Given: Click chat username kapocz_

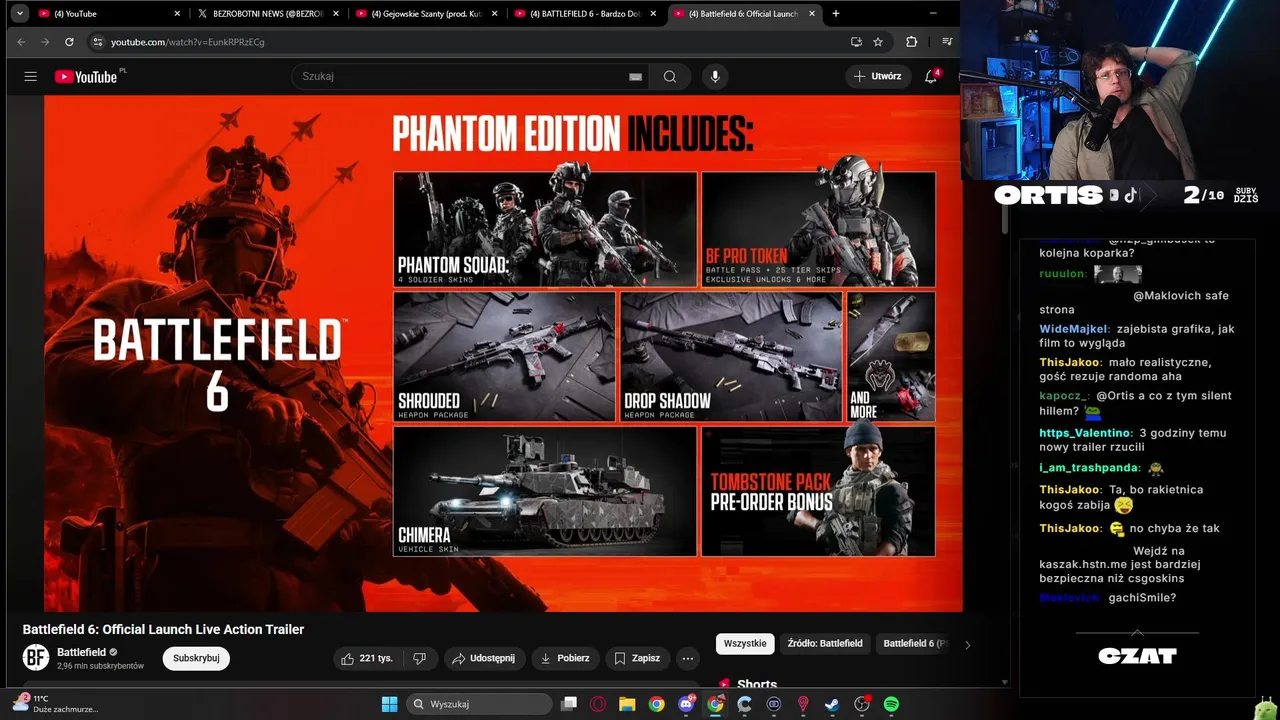Looking at the screenshot, I should point(1064,396).
